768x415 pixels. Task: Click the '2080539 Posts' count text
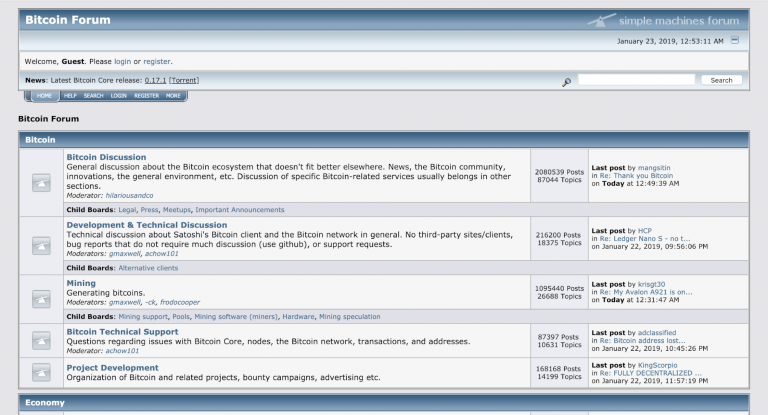[559, 172]
